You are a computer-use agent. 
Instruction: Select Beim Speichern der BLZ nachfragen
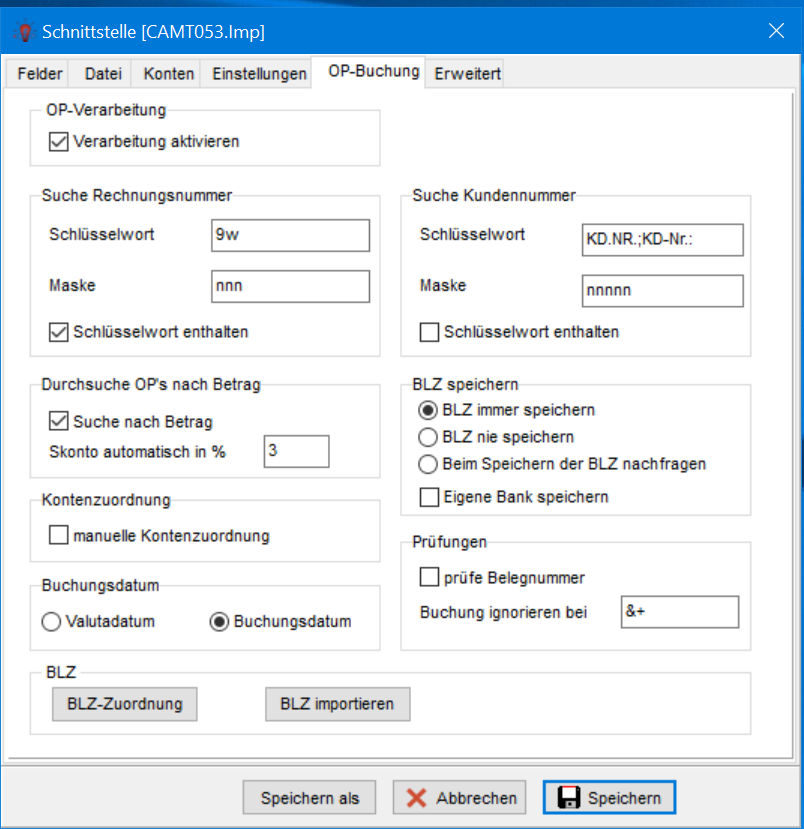pyautogui.click(x=428, y=464)
